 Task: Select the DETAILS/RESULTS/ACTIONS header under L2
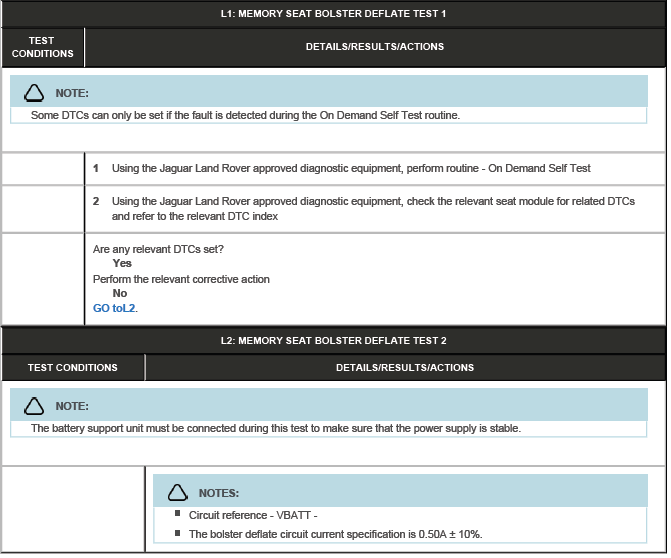point(404,368)
